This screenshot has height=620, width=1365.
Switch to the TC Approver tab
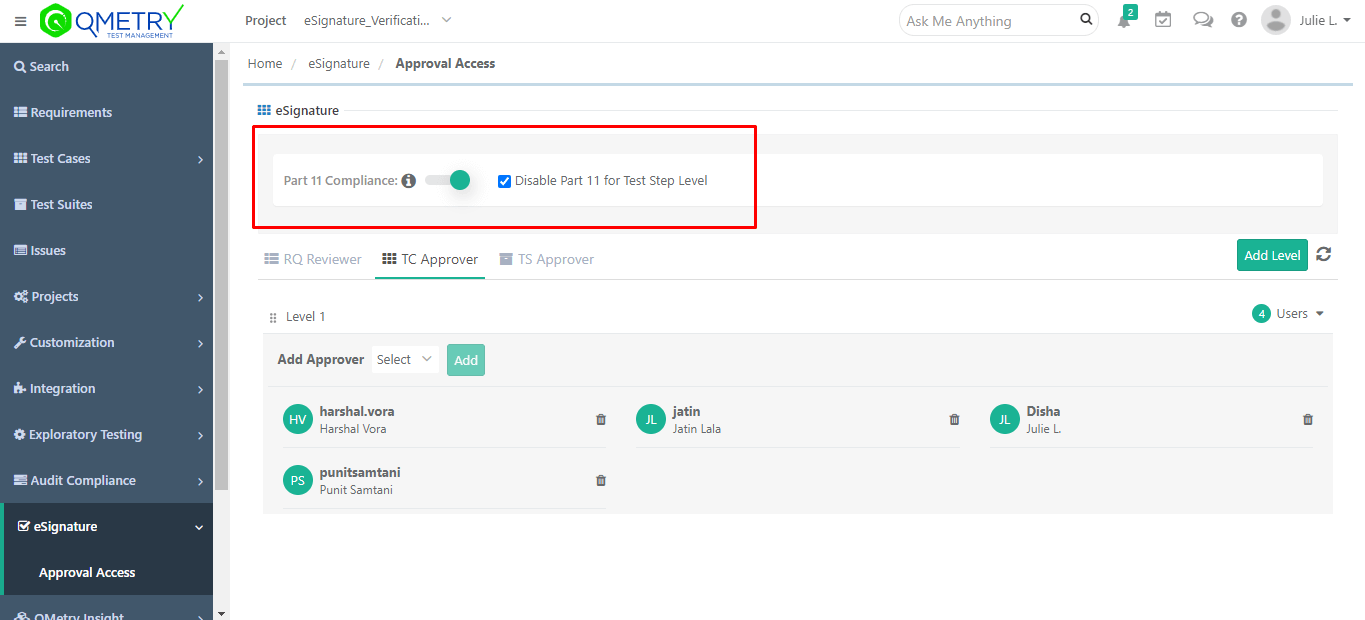430,259
